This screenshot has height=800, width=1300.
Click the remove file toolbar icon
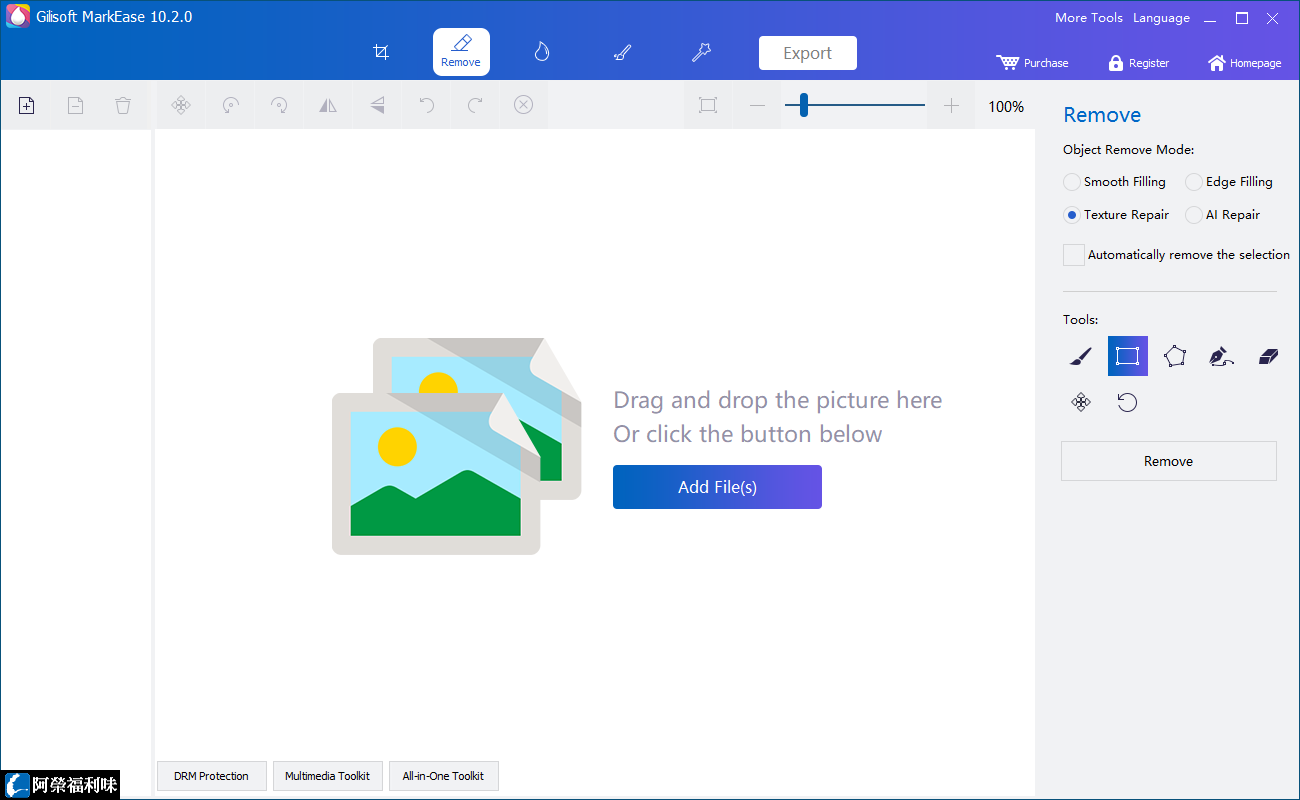(75, 105)
